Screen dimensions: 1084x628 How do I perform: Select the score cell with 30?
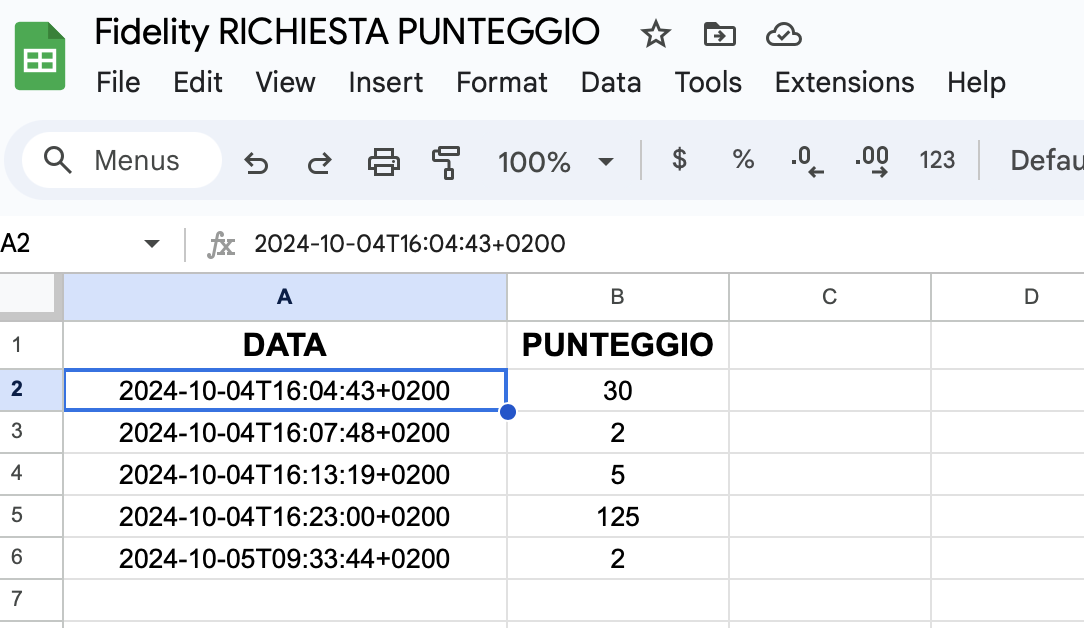coord(617,390)
